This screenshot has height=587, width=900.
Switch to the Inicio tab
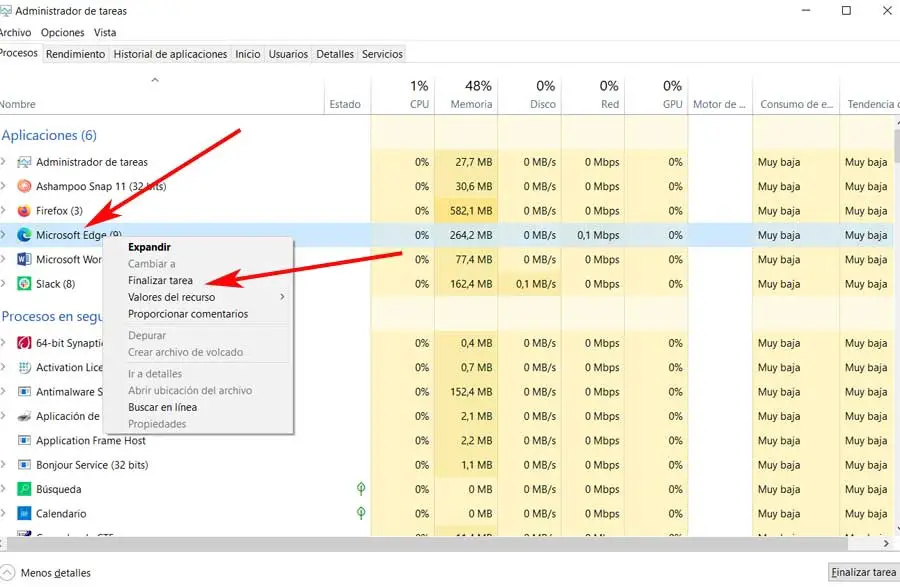pos(247,54)
